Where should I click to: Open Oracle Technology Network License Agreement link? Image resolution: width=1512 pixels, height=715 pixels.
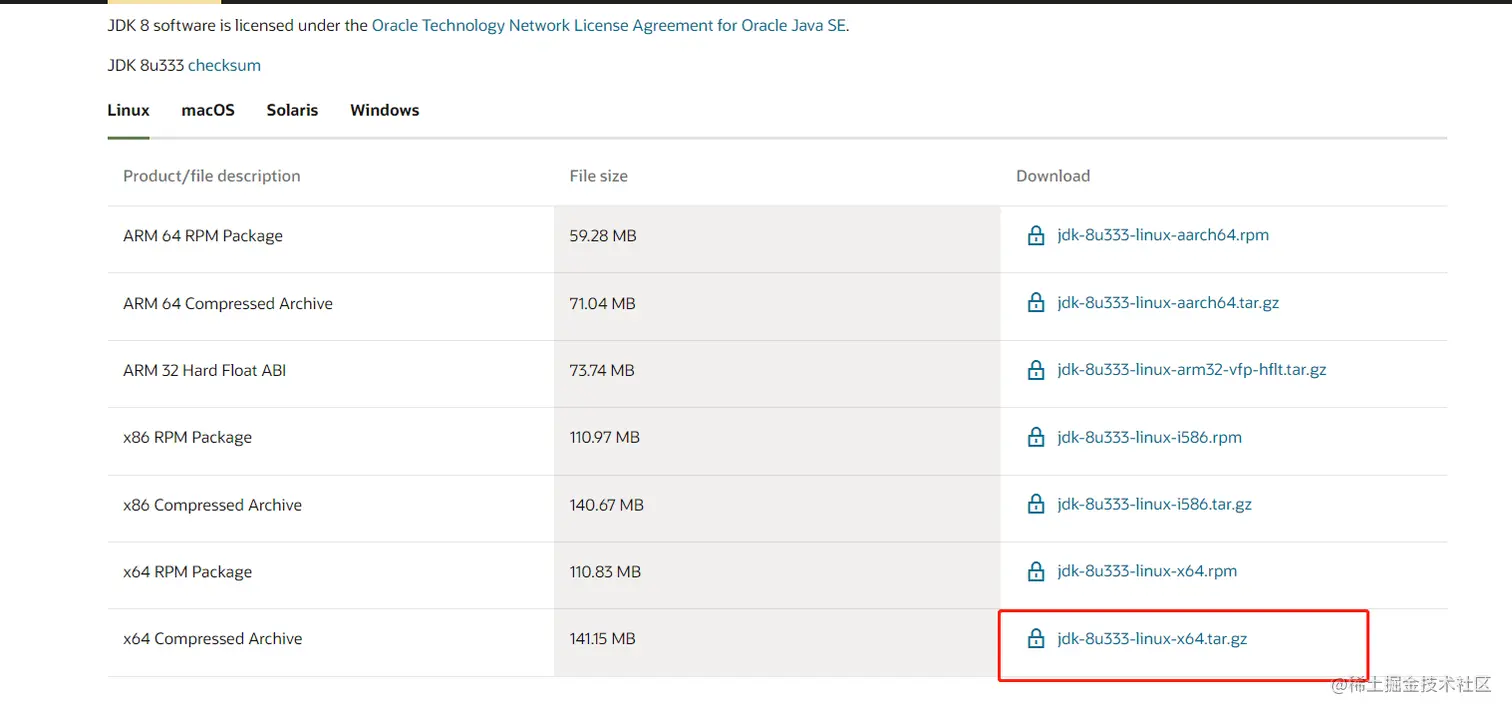pyautogui.click(x=609, y=26)
